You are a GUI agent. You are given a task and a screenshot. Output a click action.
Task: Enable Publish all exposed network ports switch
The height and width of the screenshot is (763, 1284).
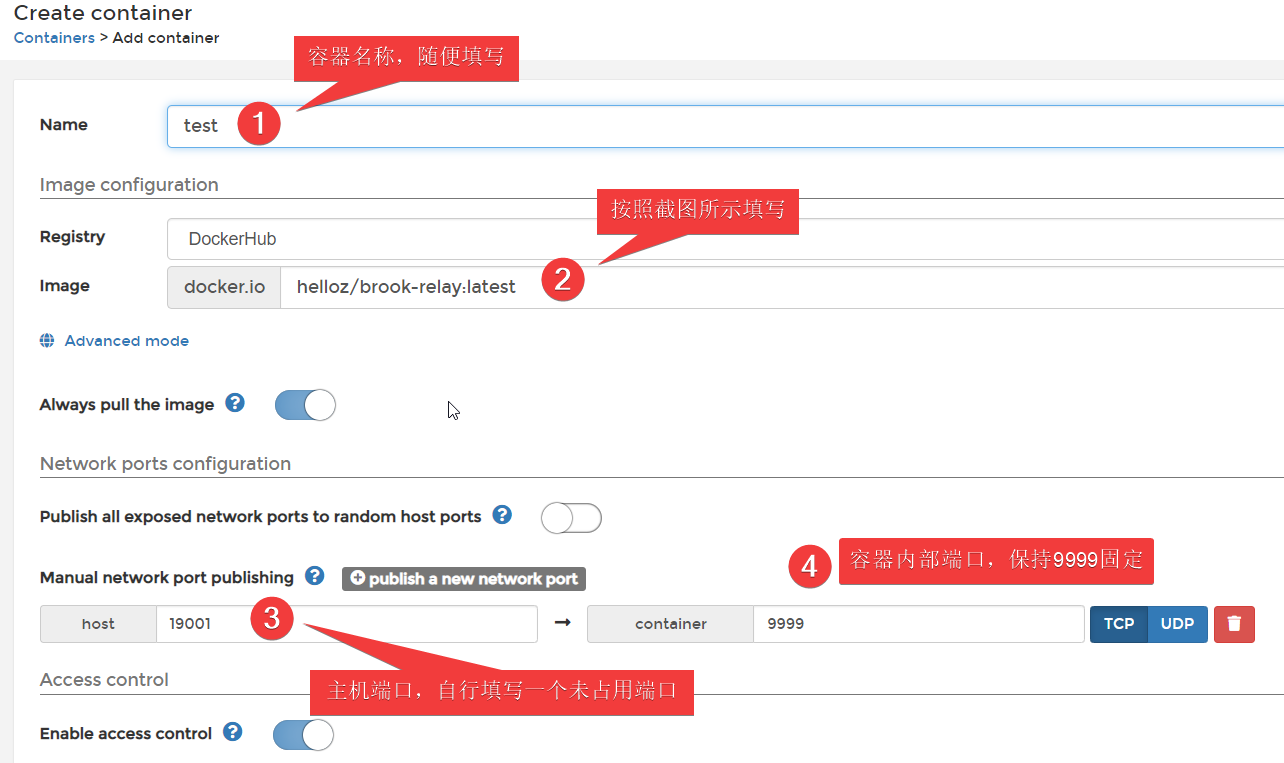571,518
